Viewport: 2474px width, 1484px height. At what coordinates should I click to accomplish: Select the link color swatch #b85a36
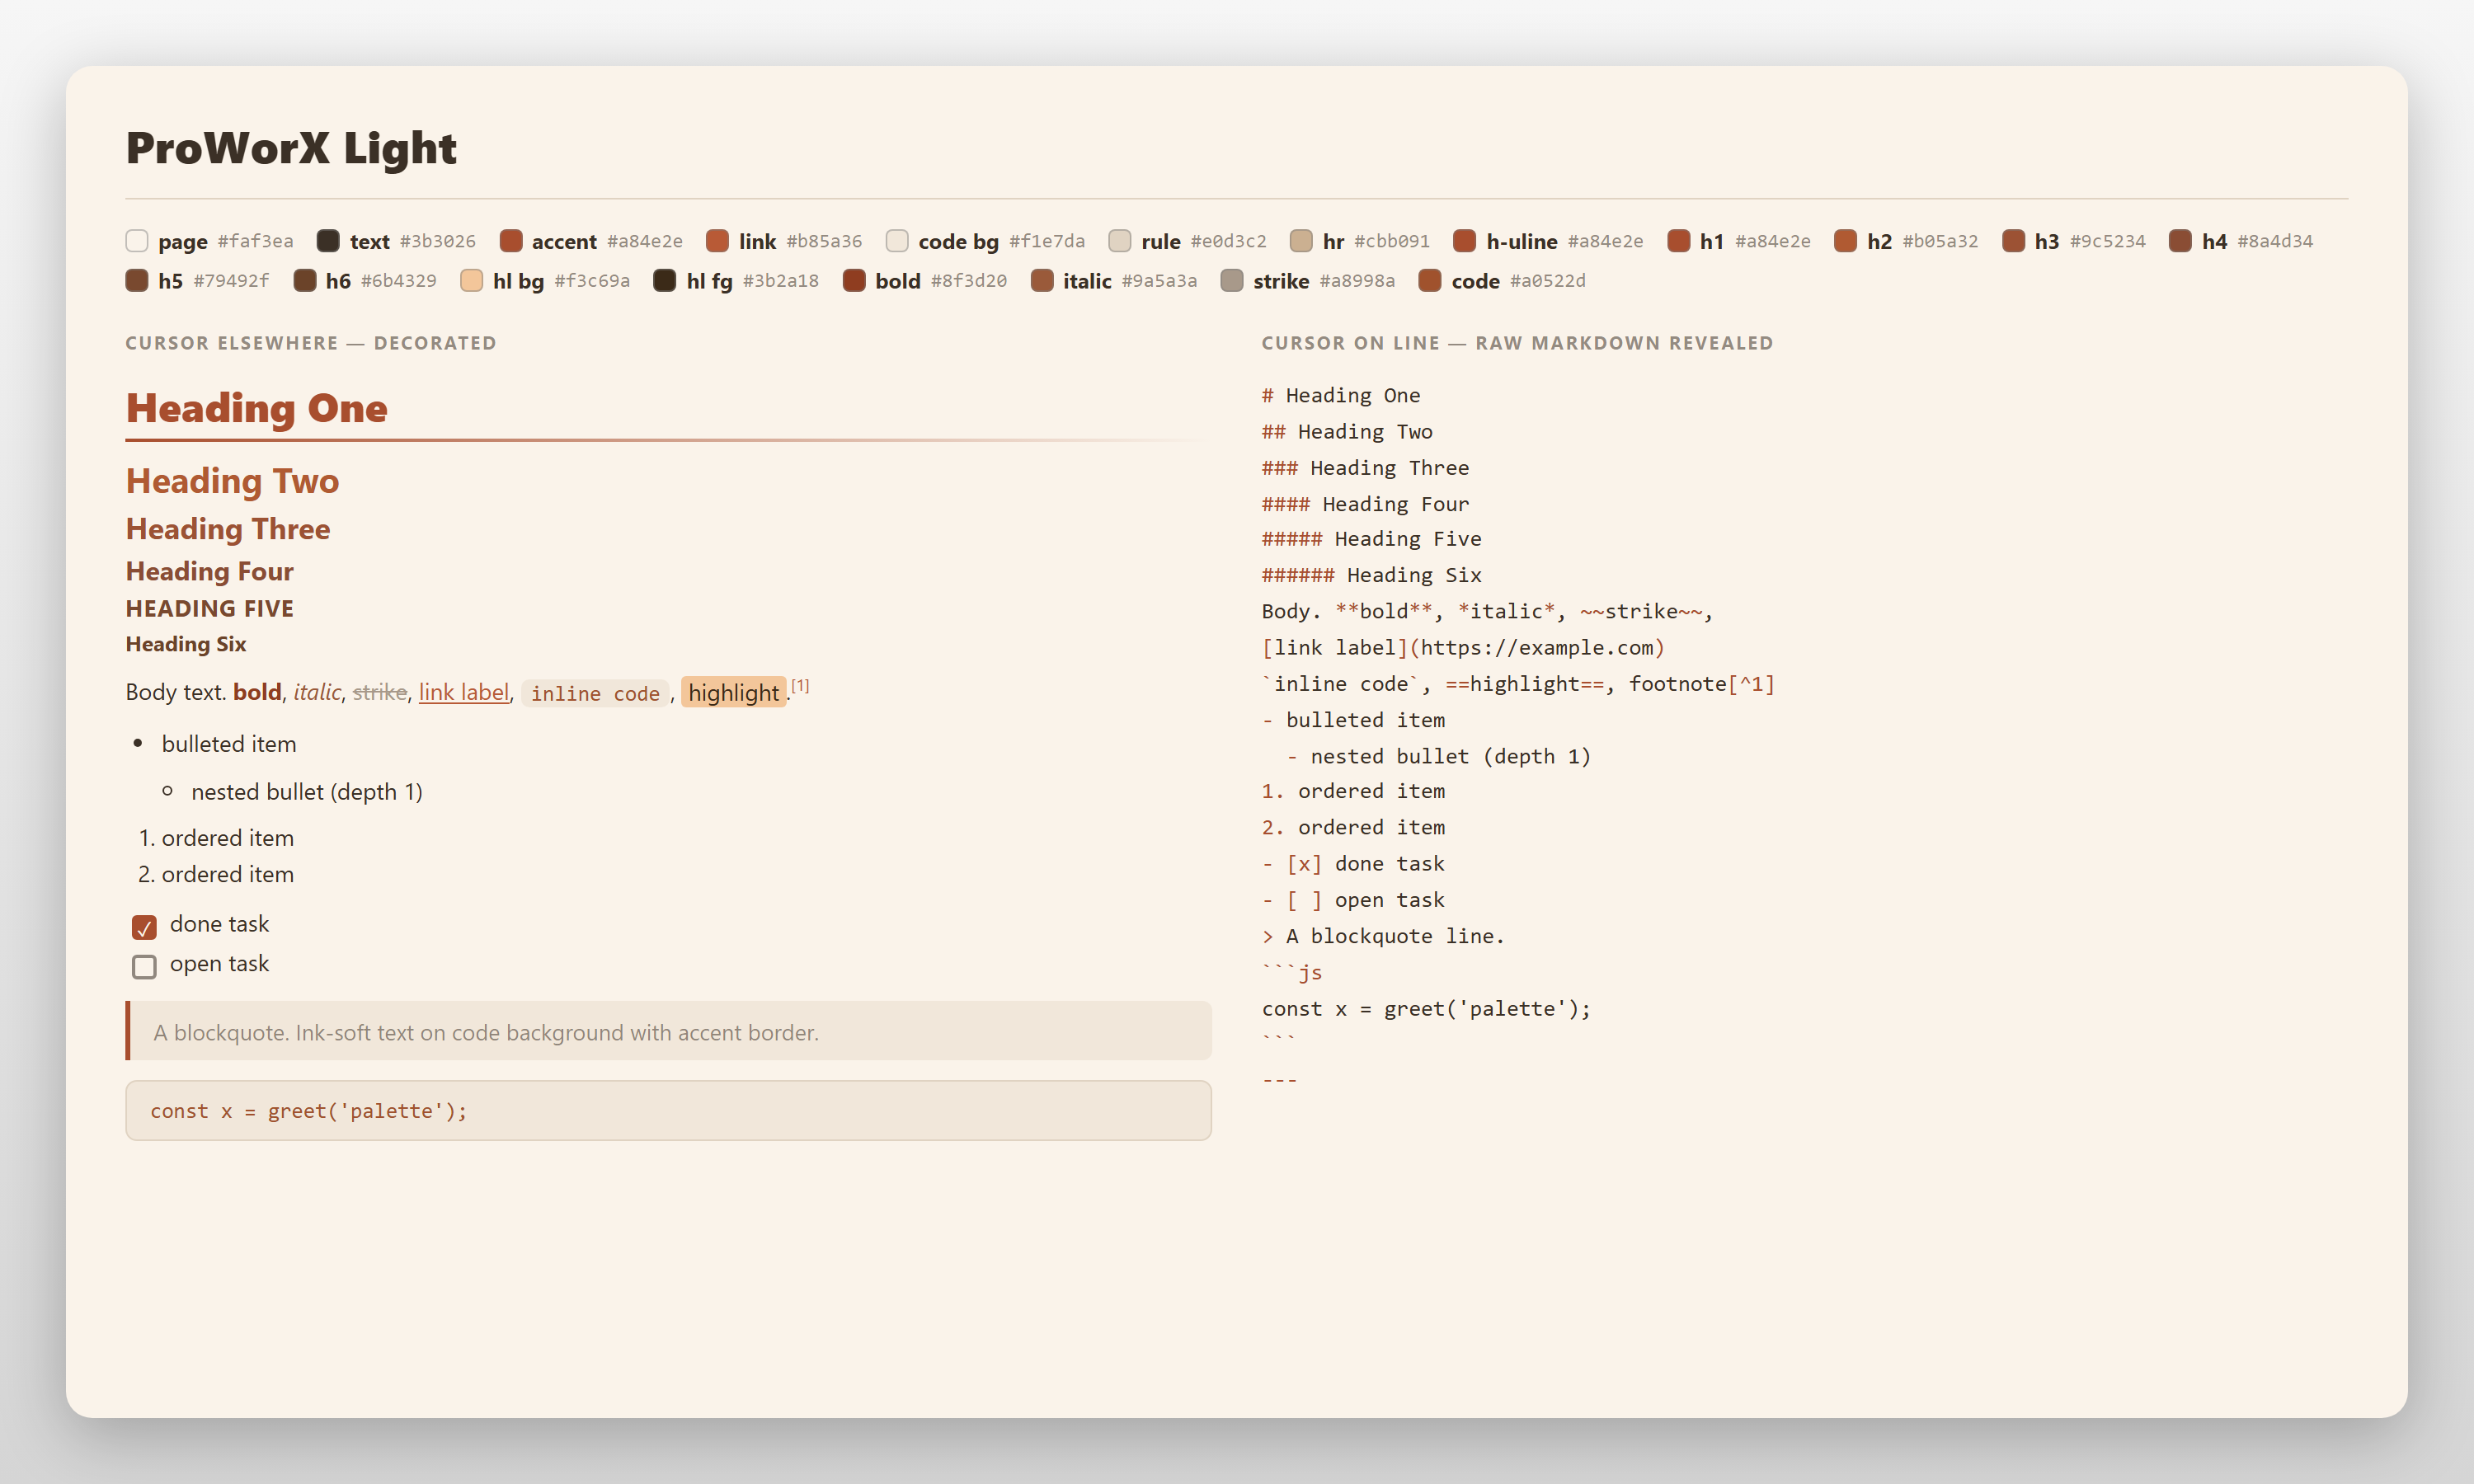pos(717,241)
